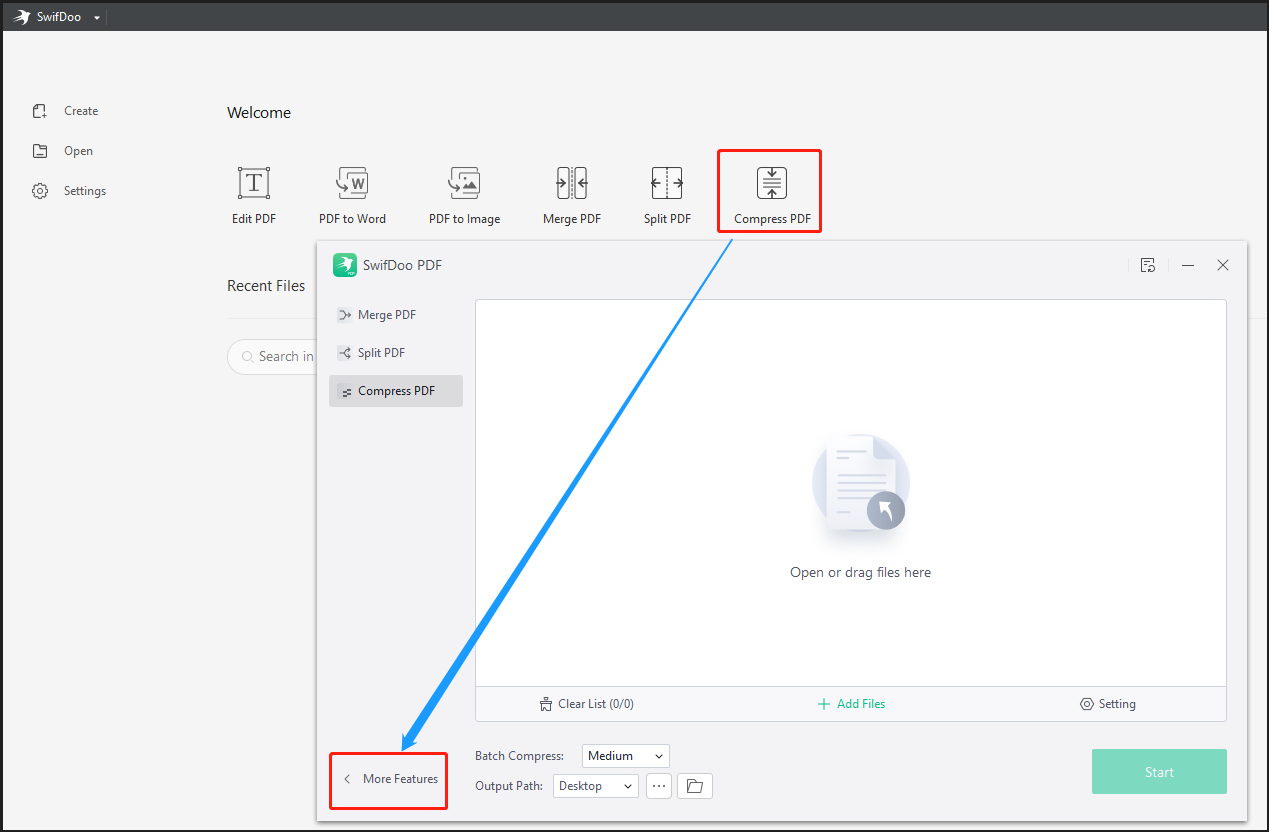Image resolution: width=1269 pixels, height=832 pixels.
Task: Select Compress PDF on the Welcome page
Action: tap(771, 196)
